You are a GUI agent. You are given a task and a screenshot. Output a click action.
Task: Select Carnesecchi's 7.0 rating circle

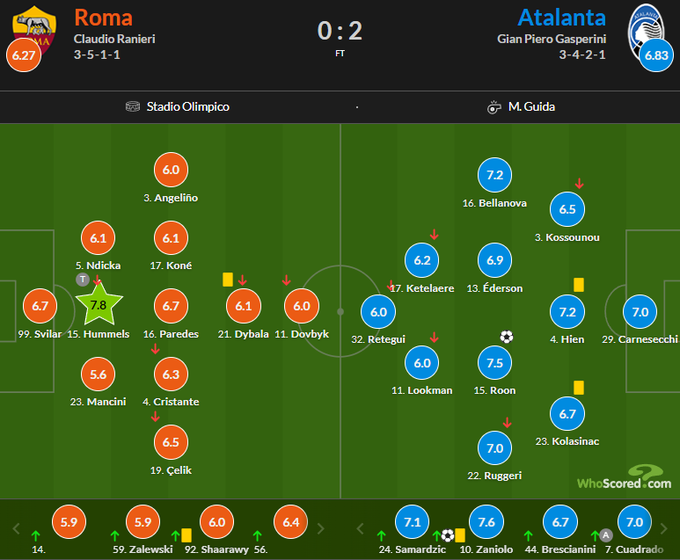coord(640,313)
